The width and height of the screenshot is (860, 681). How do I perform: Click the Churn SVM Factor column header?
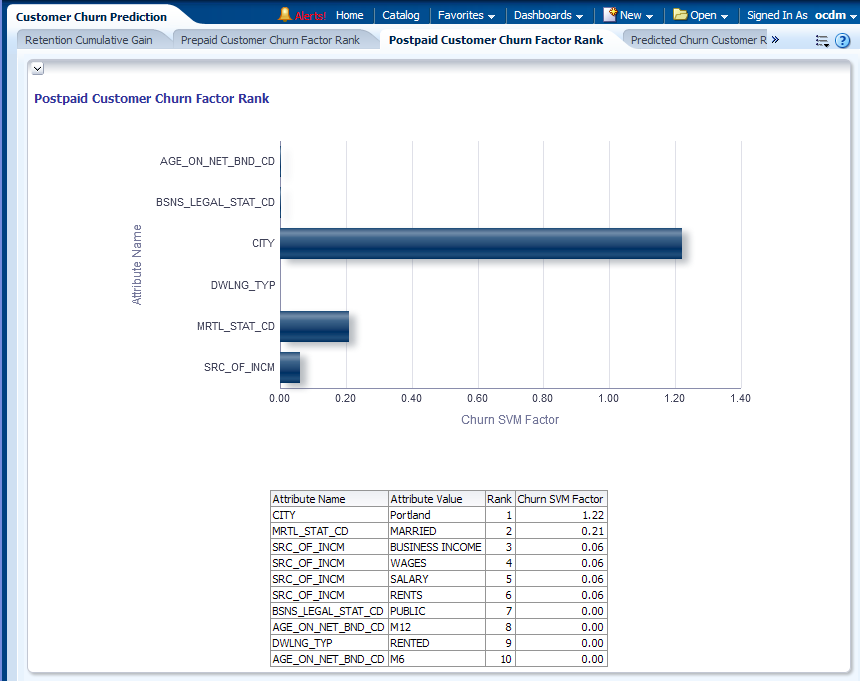(560, 499)
